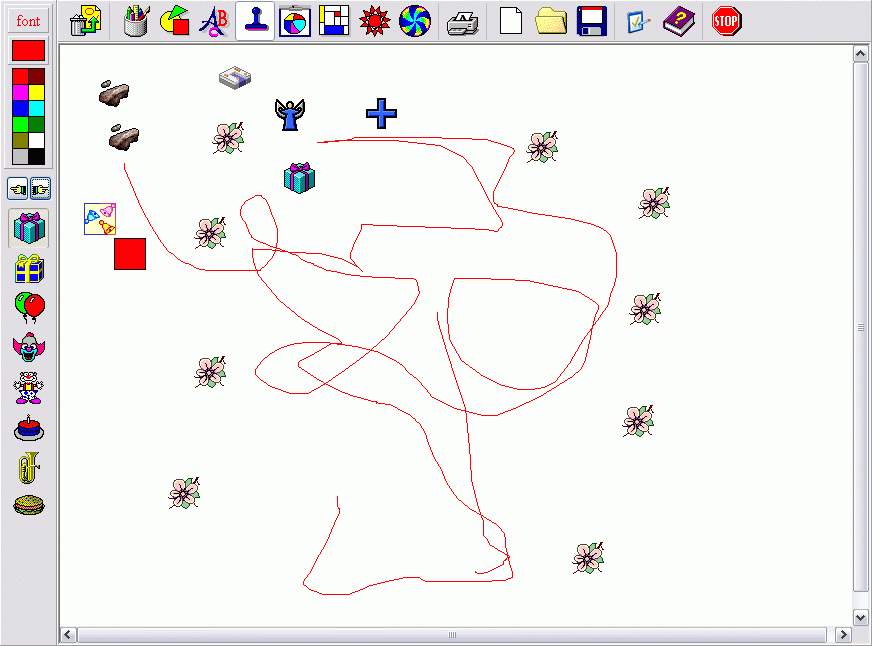Select the blue and yellow present stamp
872x646 pixels.
29,269
